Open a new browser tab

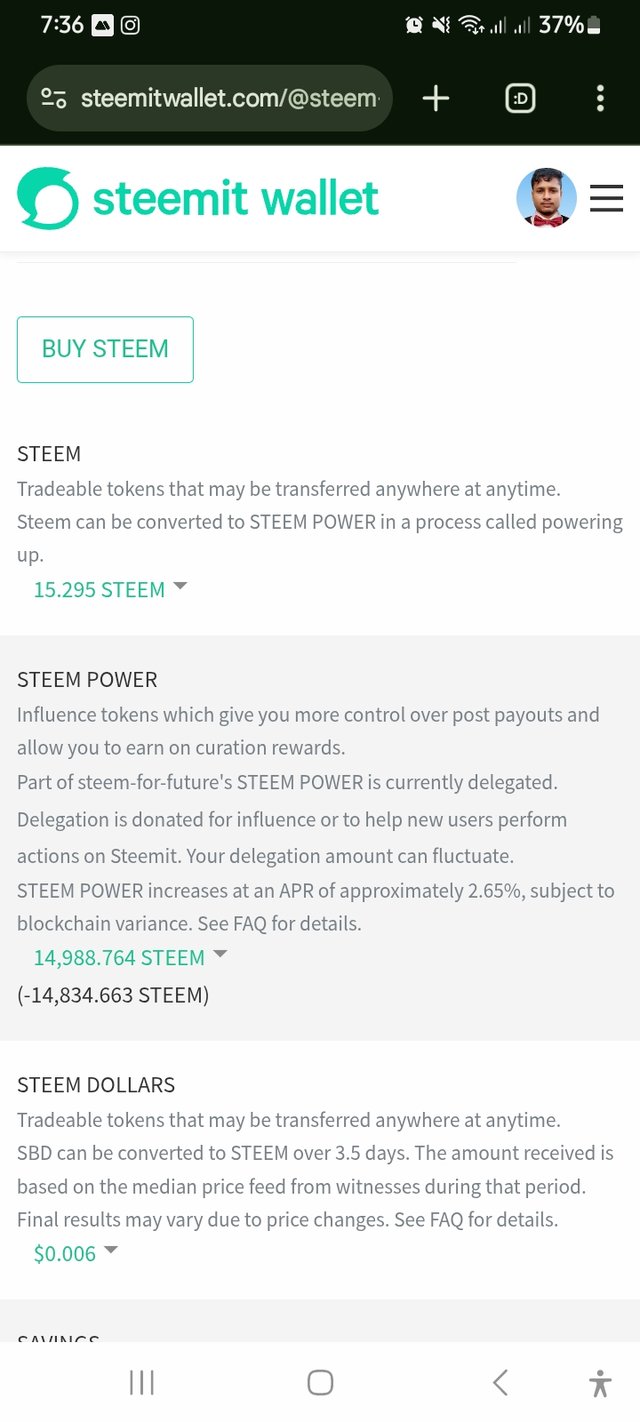436,98
